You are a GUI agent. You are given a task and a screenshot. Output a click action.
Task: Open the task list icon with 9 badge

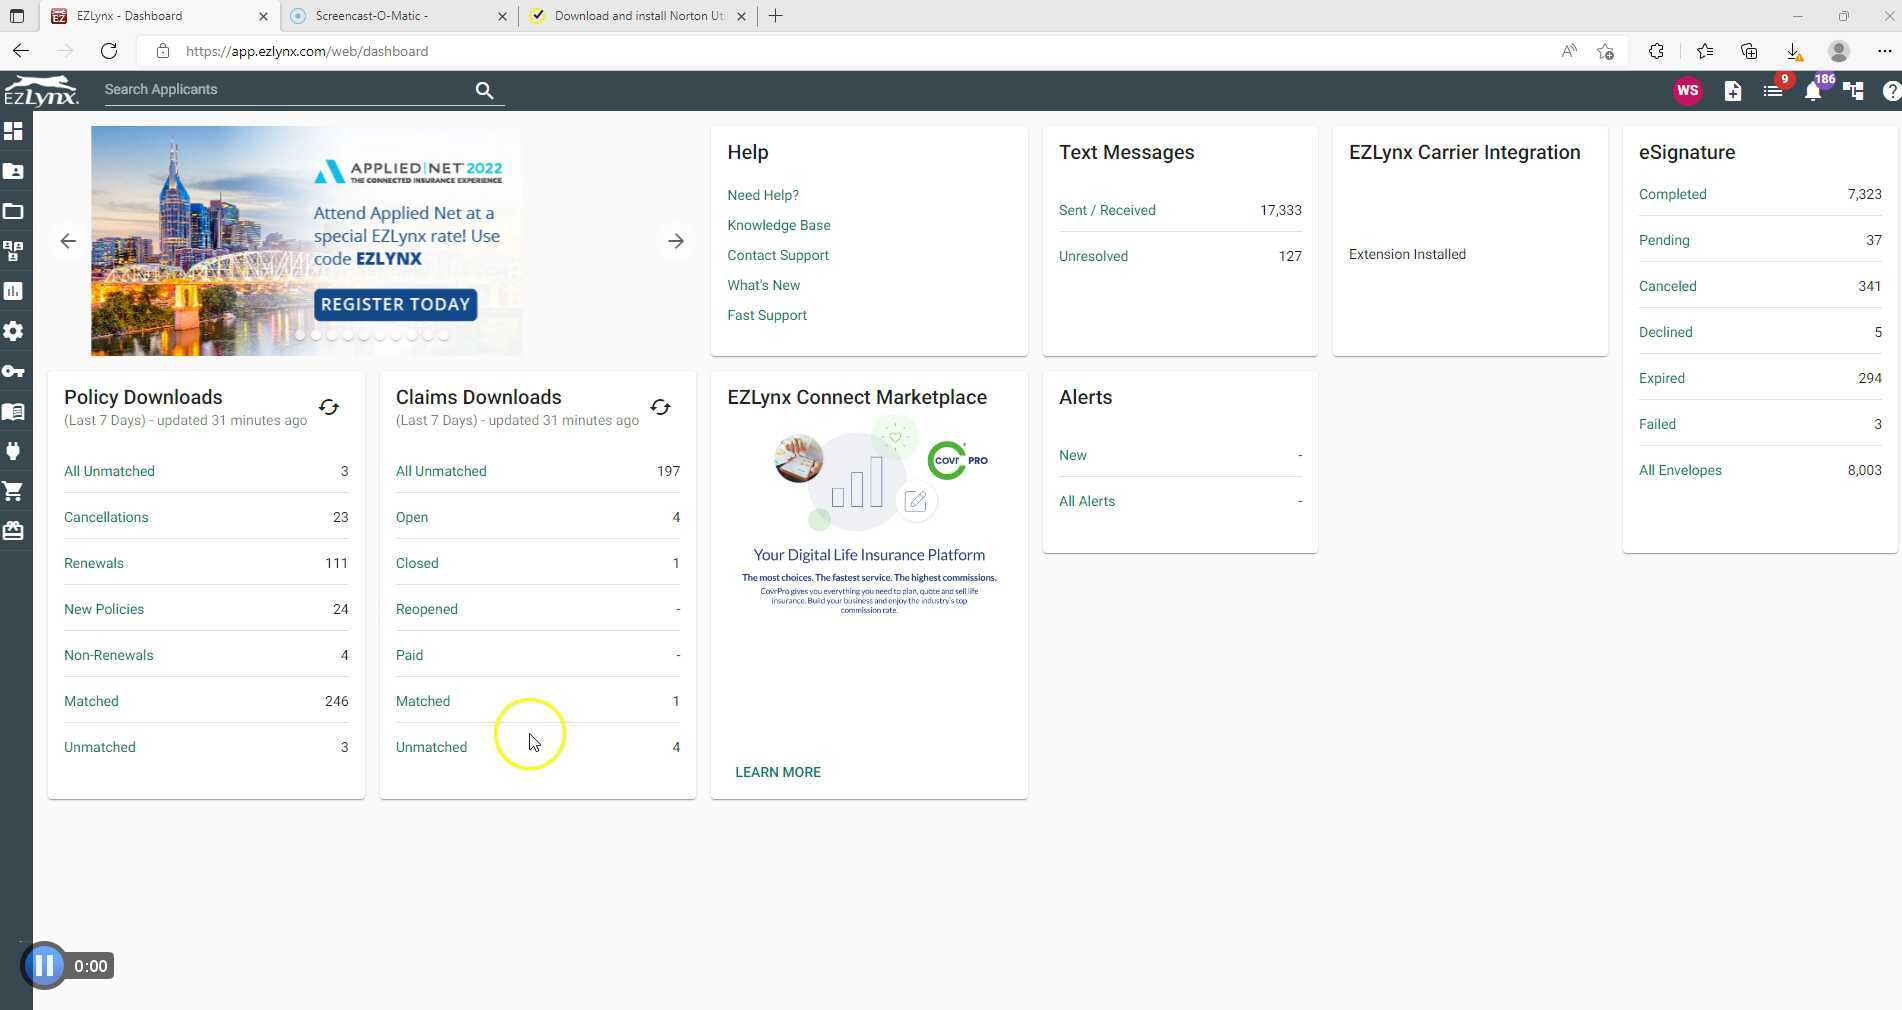point(1772,91)
